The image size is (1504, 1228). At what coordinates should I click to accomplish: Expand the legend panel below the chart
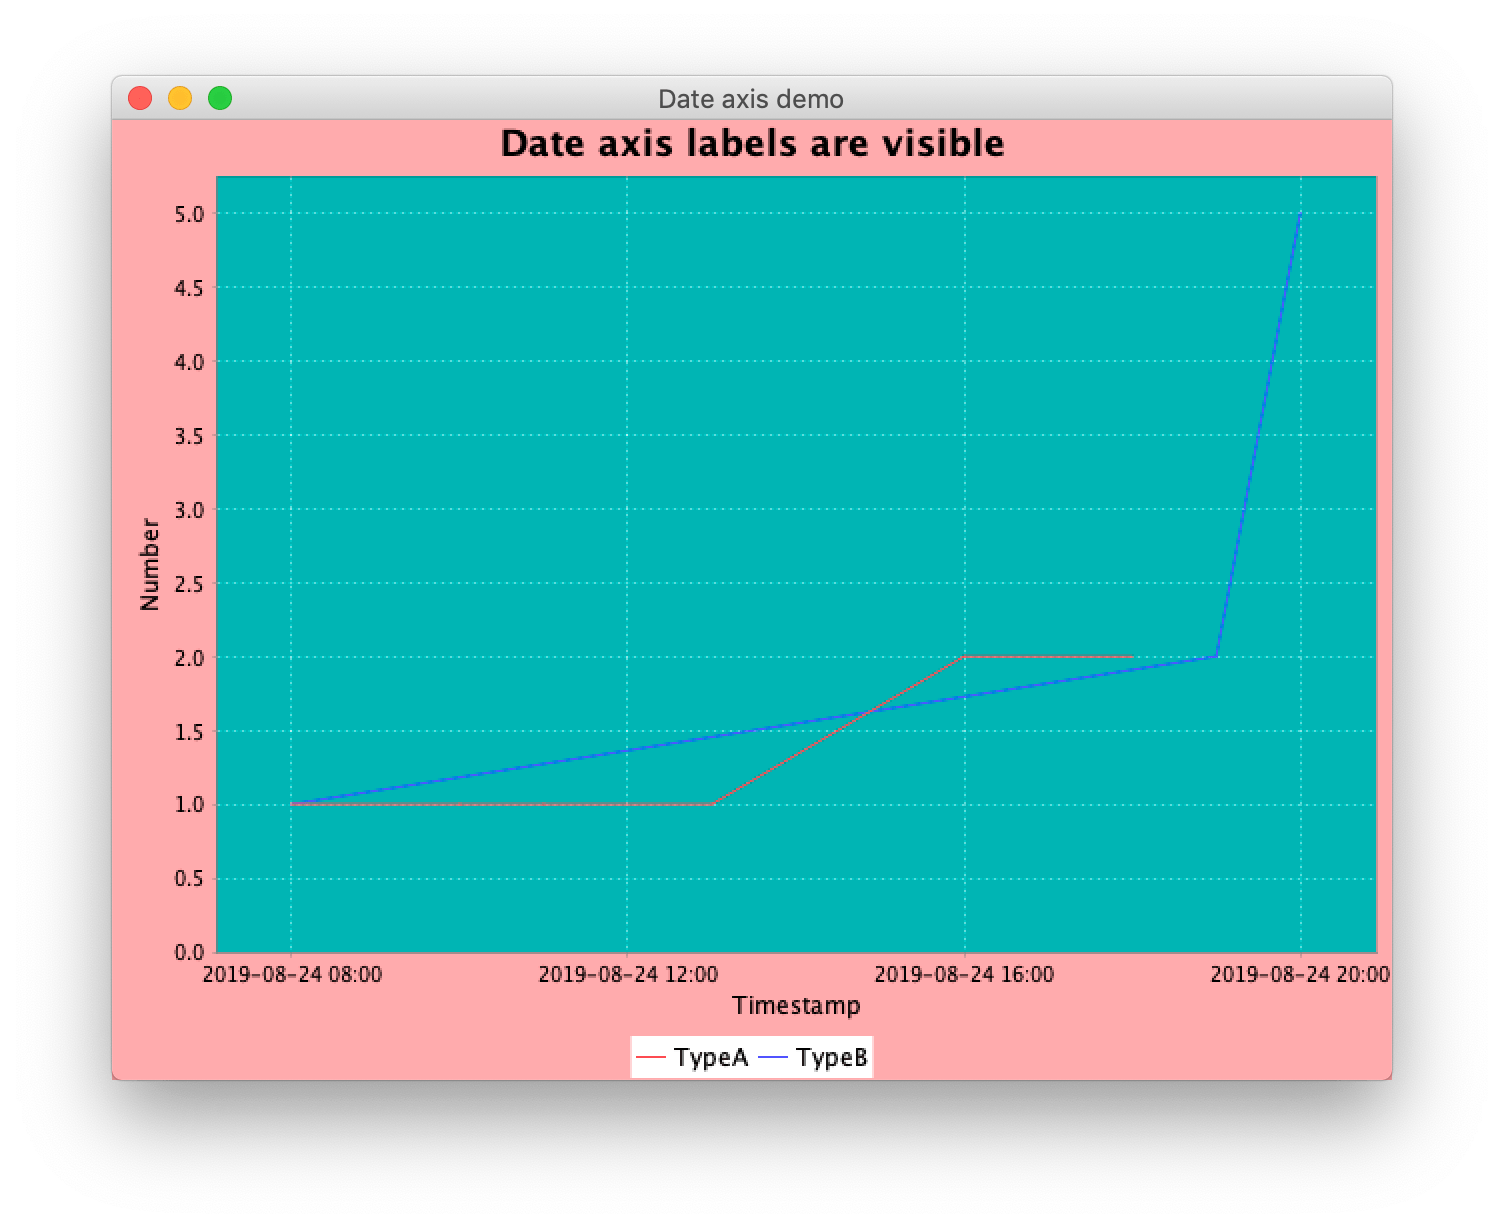tap(753, 1055)
